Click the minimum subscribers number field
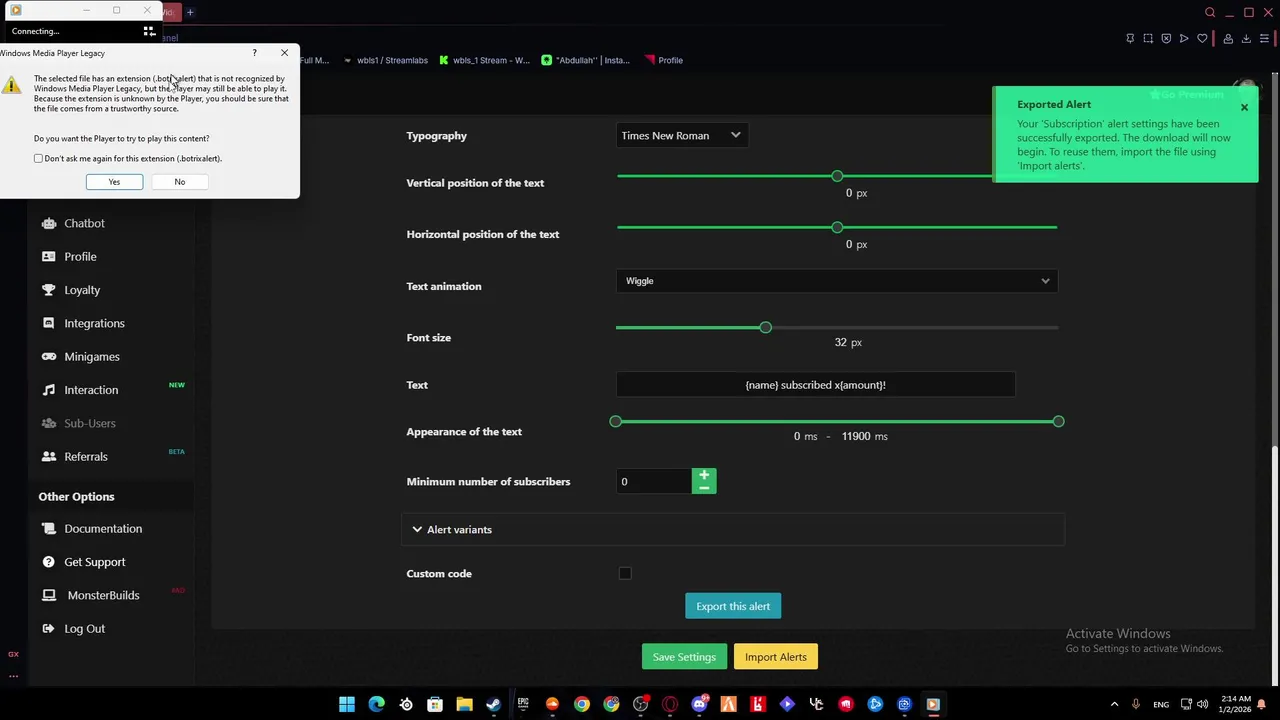This screenshot has width=1280, height=720. pyautogui.click(x=653, y=482)
